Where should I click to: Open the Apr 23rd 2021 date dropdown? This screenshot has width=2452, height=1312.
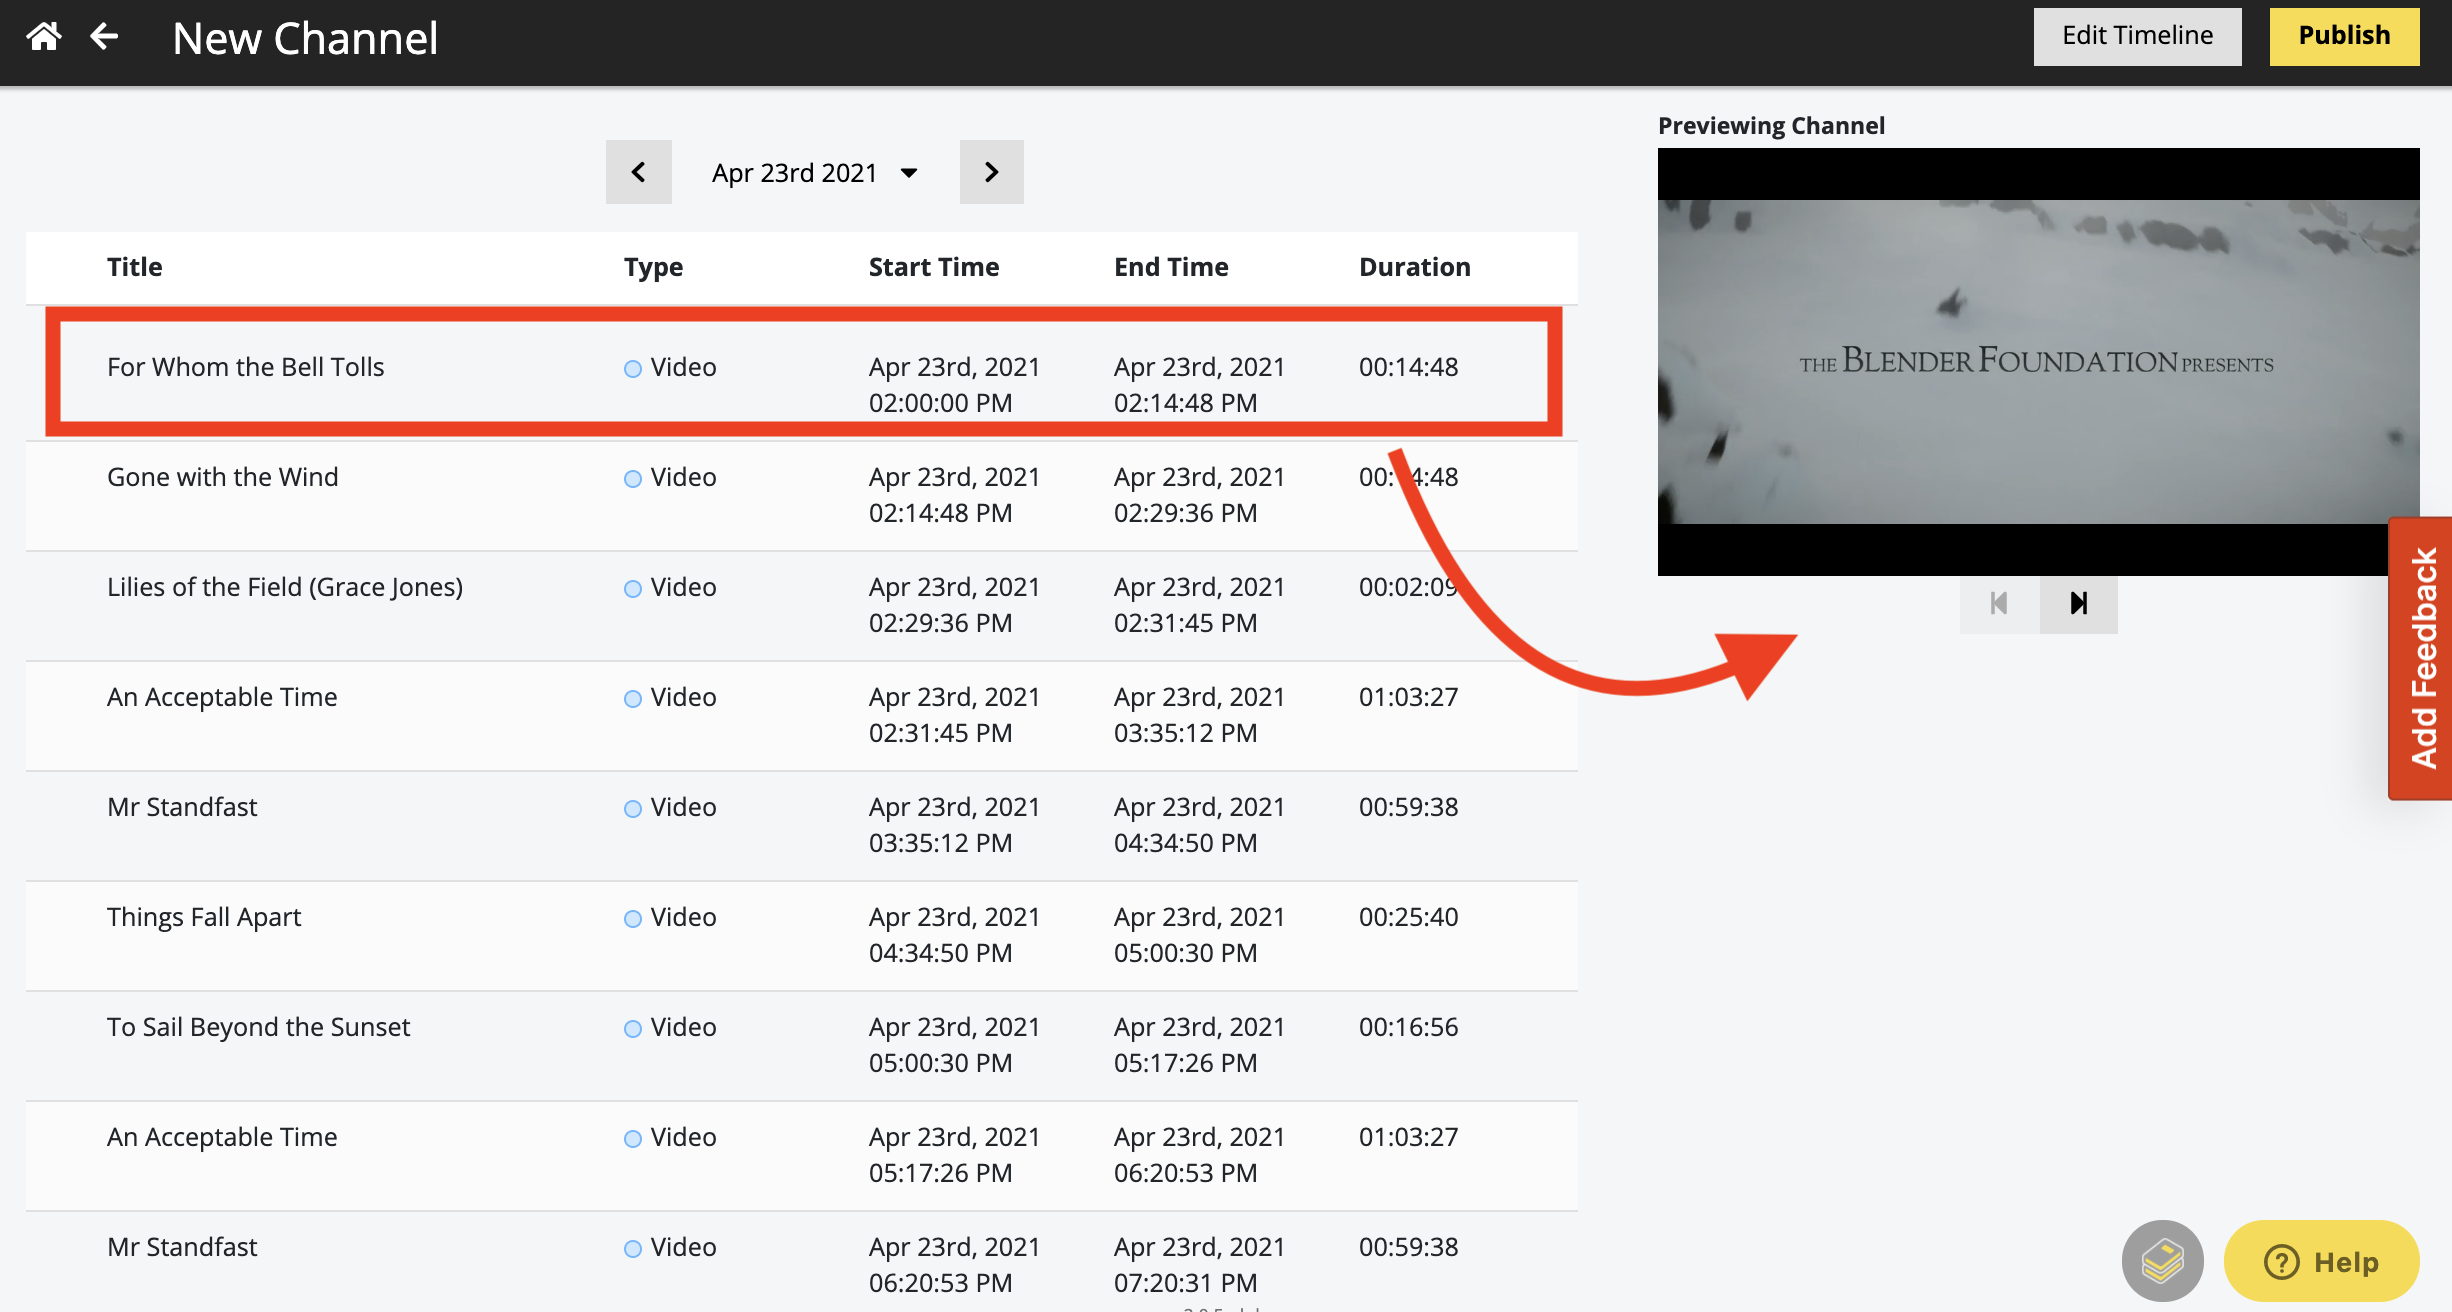815,172
